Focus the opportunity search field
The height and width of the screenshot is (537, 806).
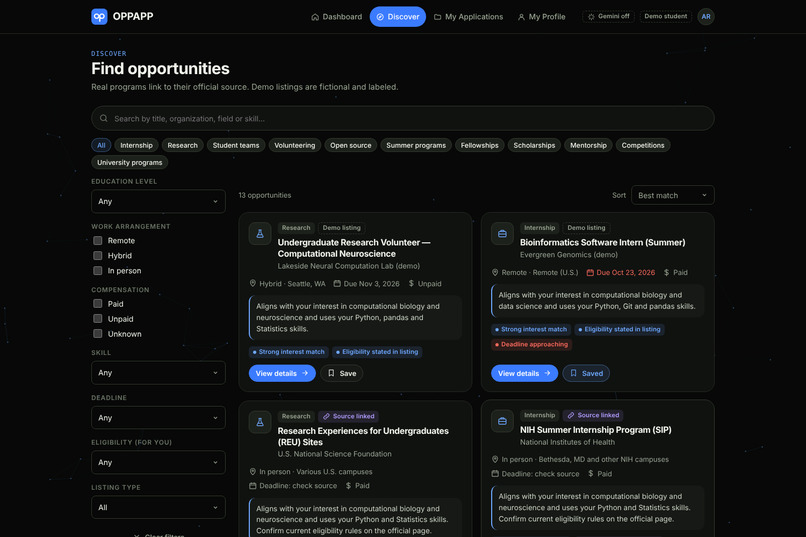(402, 118)
